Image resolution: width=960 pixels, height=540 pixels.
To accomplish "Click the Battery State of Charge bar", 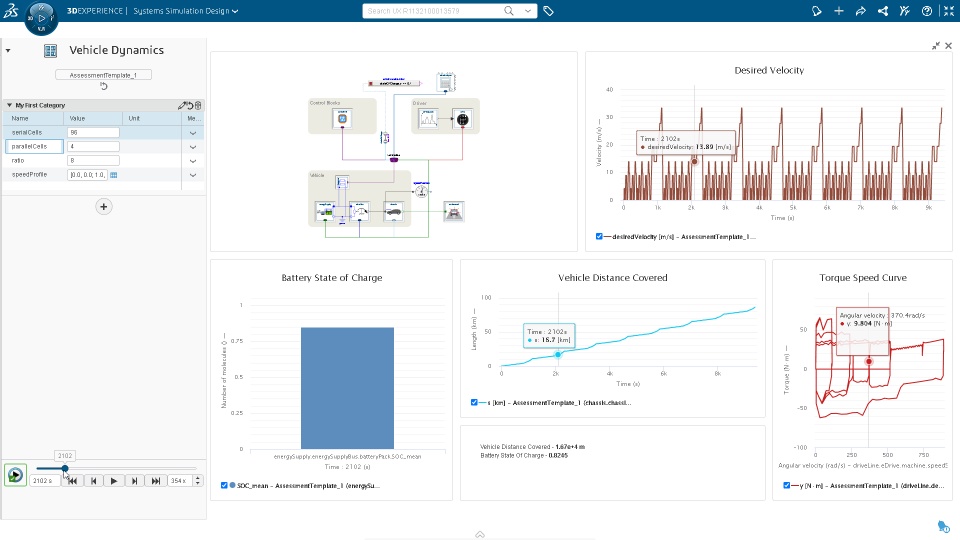I will pyautogui.click(x=347, y=388).
